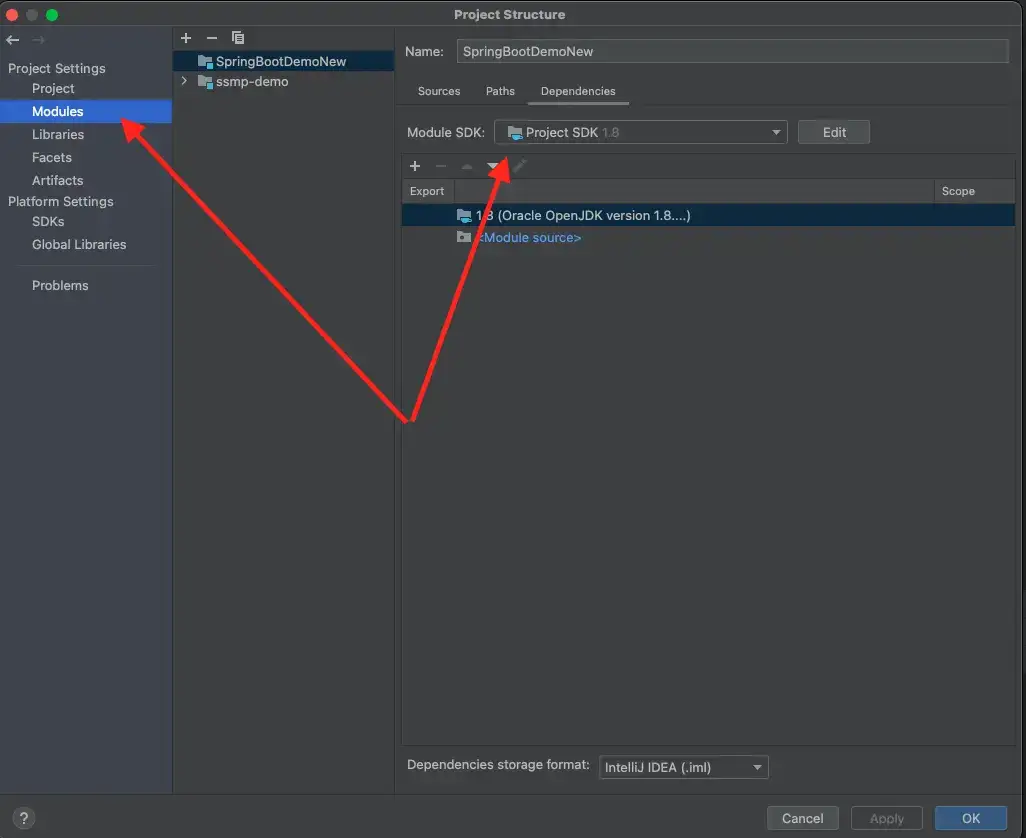
Task: Move dependency down arrow icon
Action: 492,166
